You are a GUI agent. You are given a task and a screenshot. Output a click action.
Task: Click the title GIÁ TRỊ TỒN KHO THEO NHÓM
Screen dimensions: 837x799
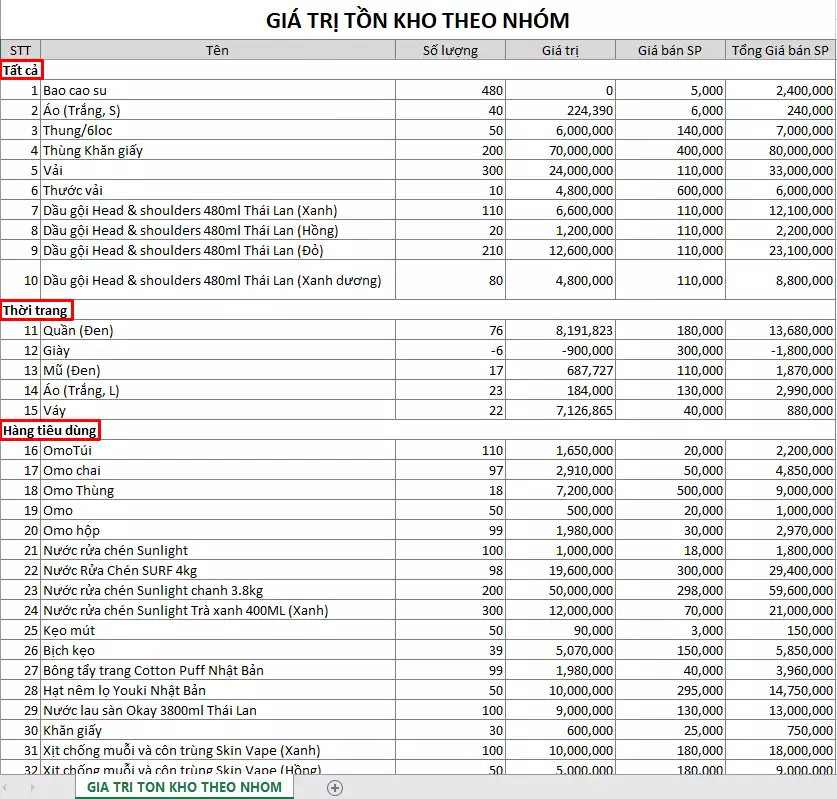(418, 20)
